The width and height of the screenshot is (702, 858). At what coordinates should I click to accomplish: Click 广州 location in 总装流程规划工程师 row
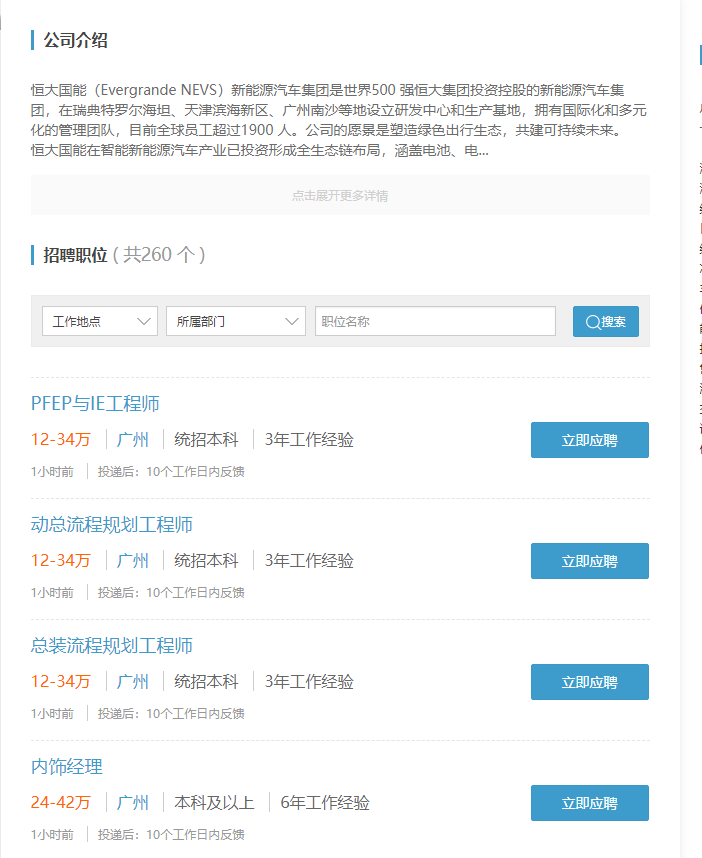coord(133,681)
